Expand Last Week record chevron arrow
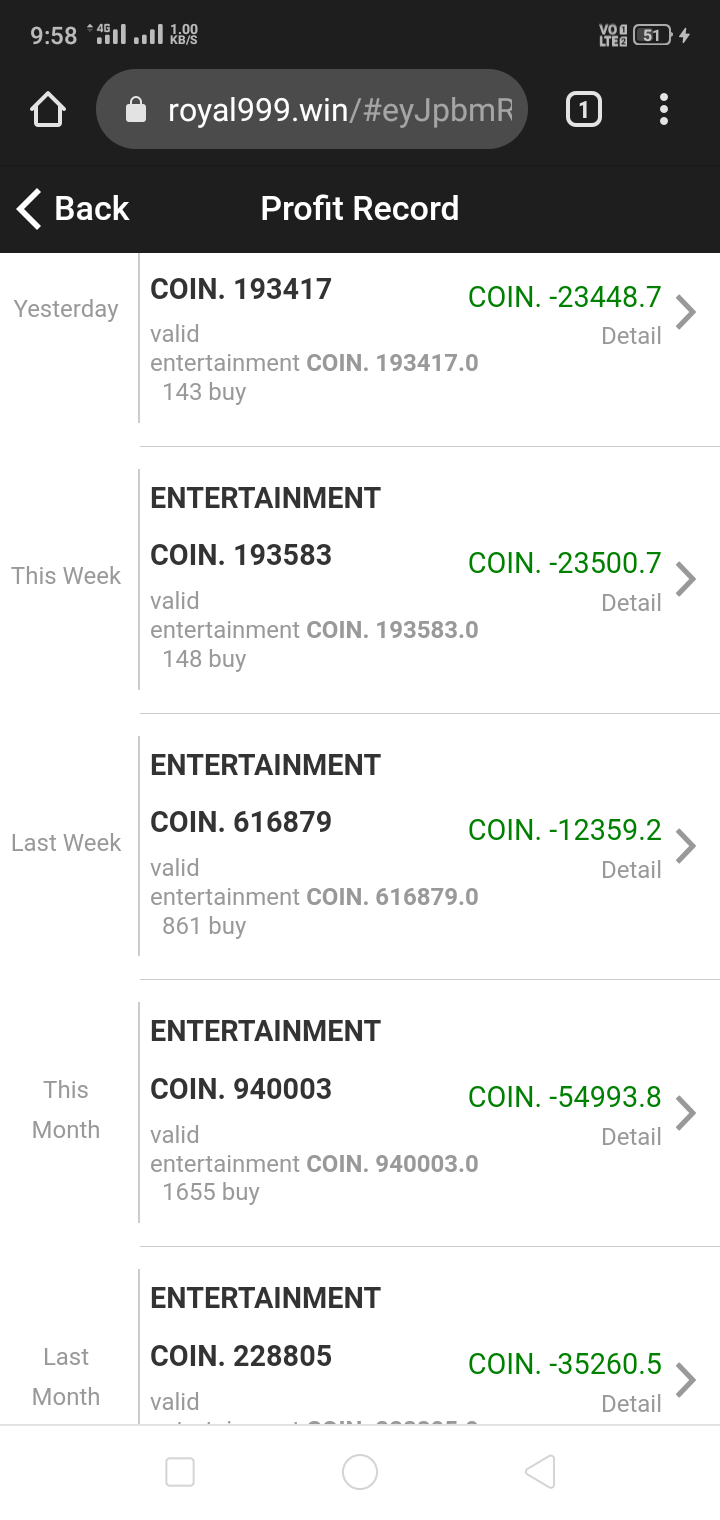720x1520 pixels. pos(686,846)
